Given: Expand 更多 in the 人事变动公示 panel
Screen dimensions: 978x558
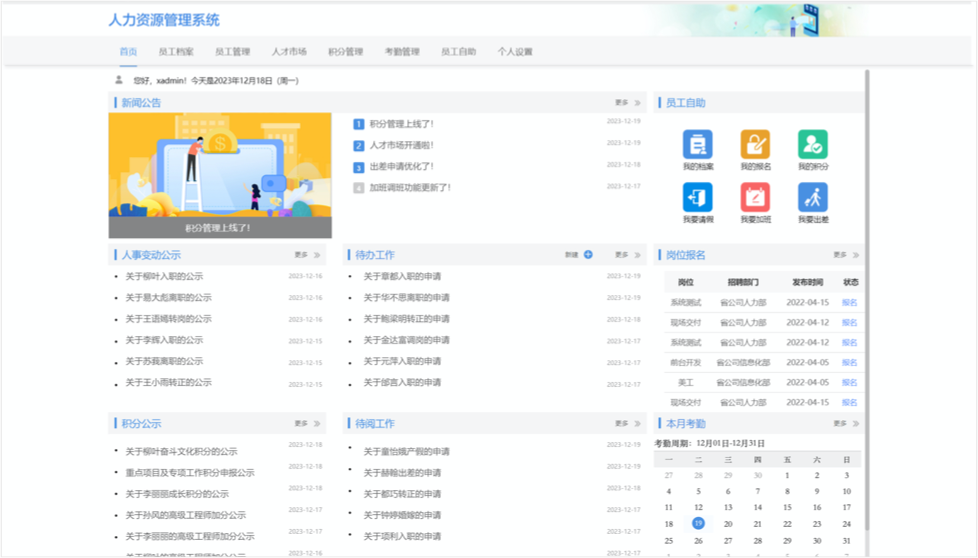Looking at the screenshot, I should [x=307, y=255].
